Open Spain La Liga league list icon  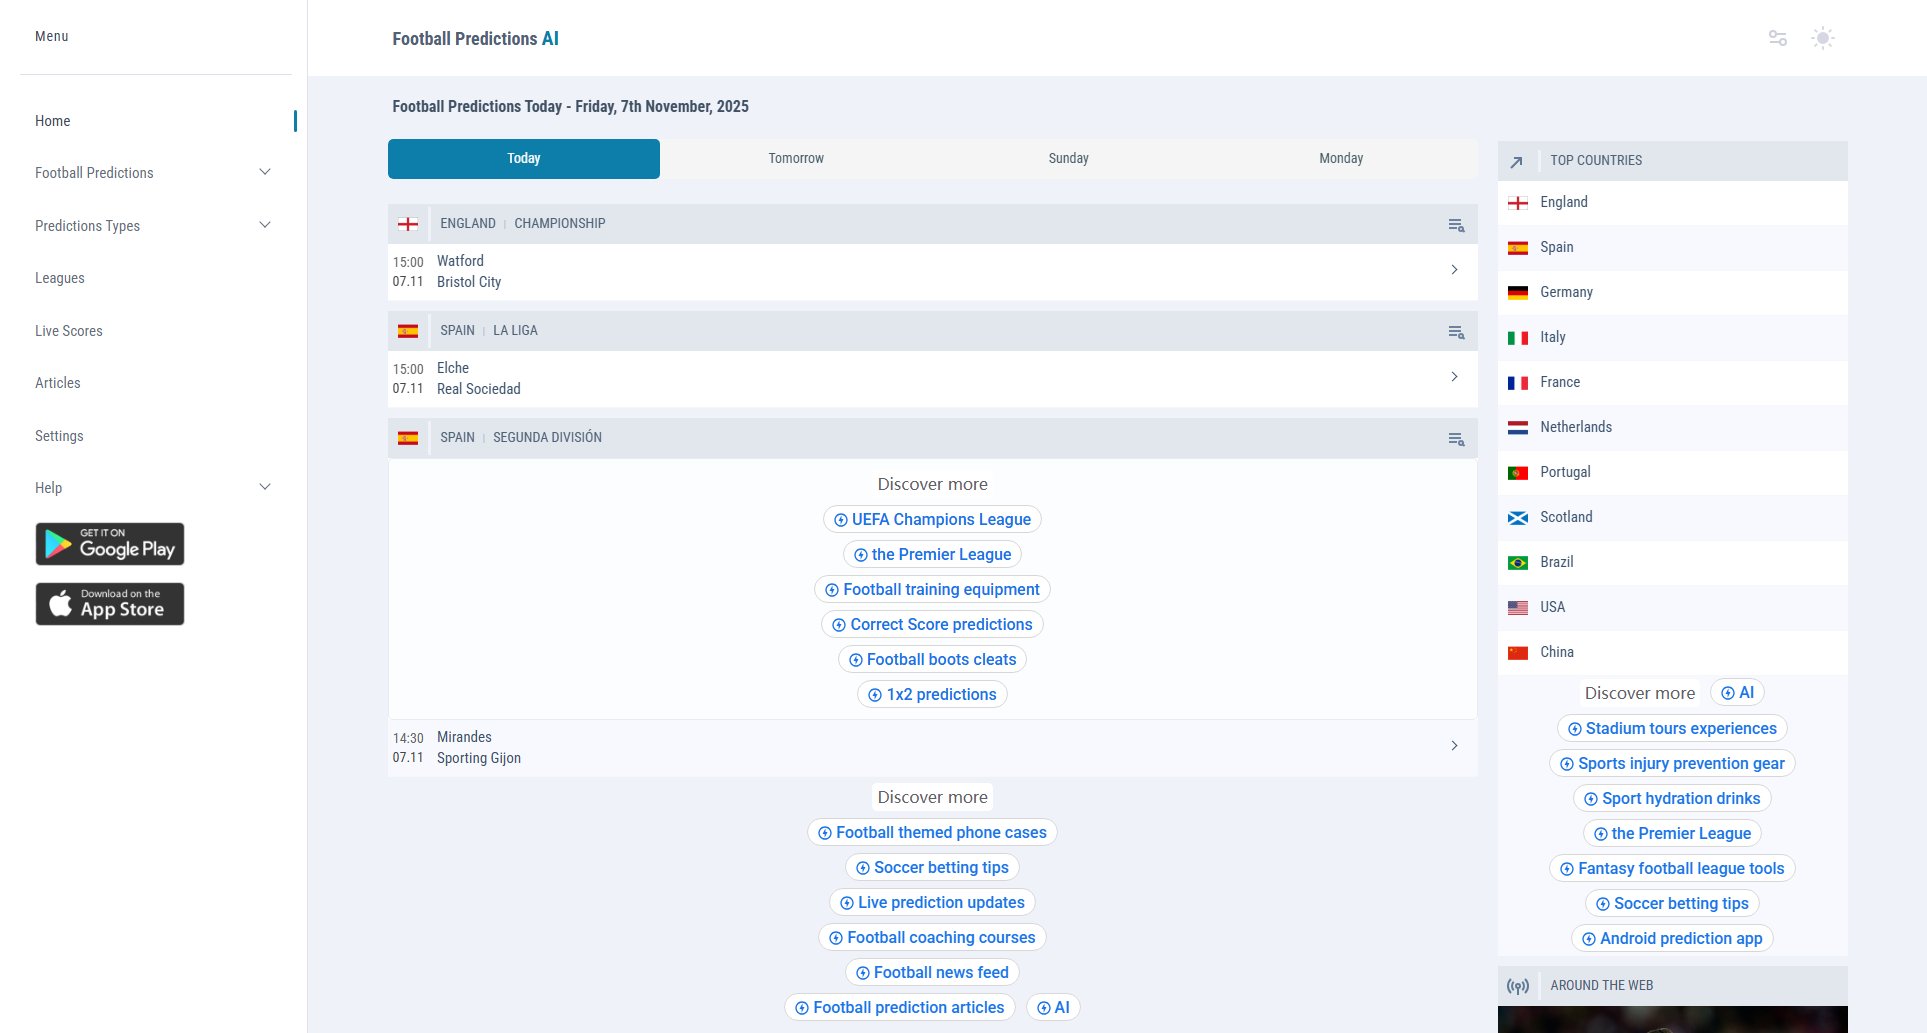1456,332
